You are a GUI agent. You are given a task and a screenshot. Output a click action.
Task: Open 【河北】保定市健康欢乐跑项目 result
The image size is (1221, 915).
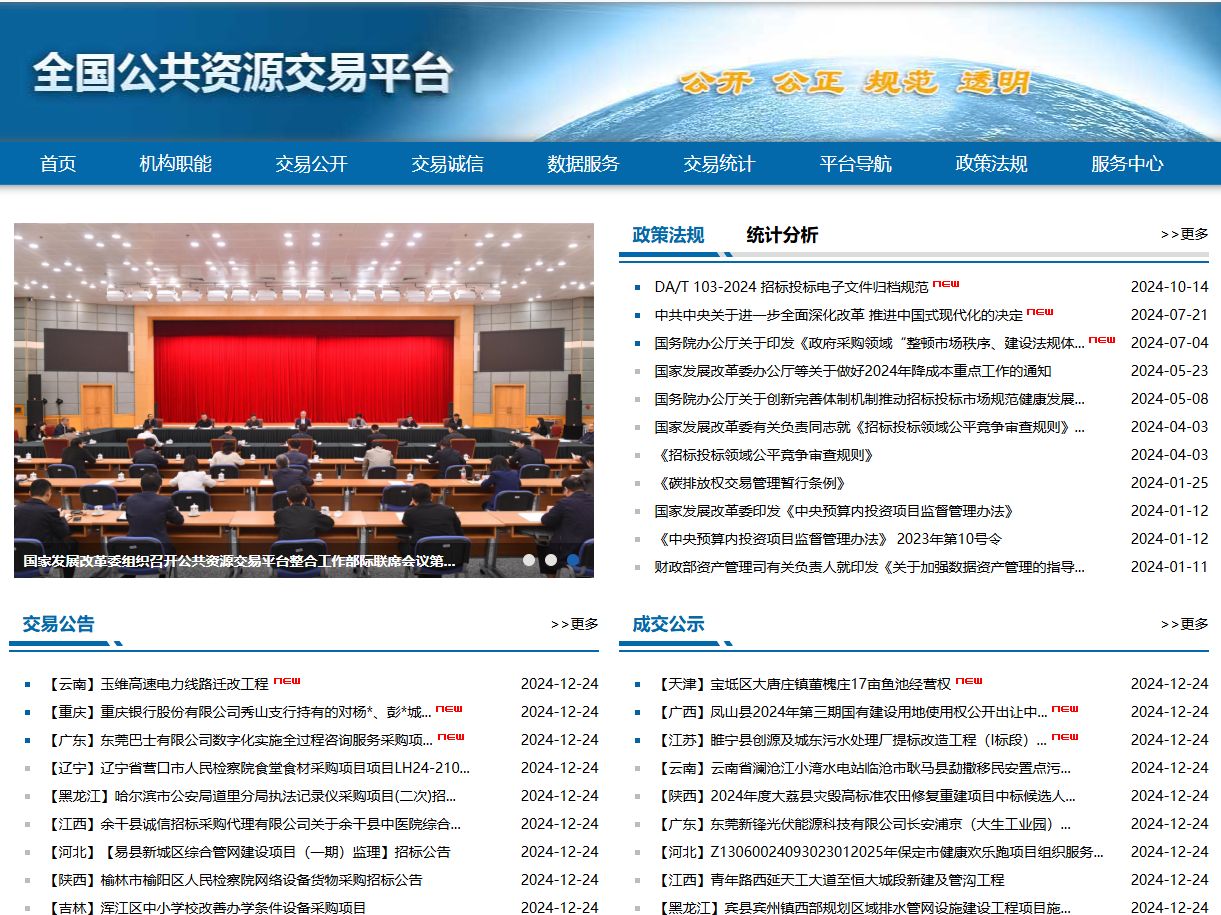(879, 852)
